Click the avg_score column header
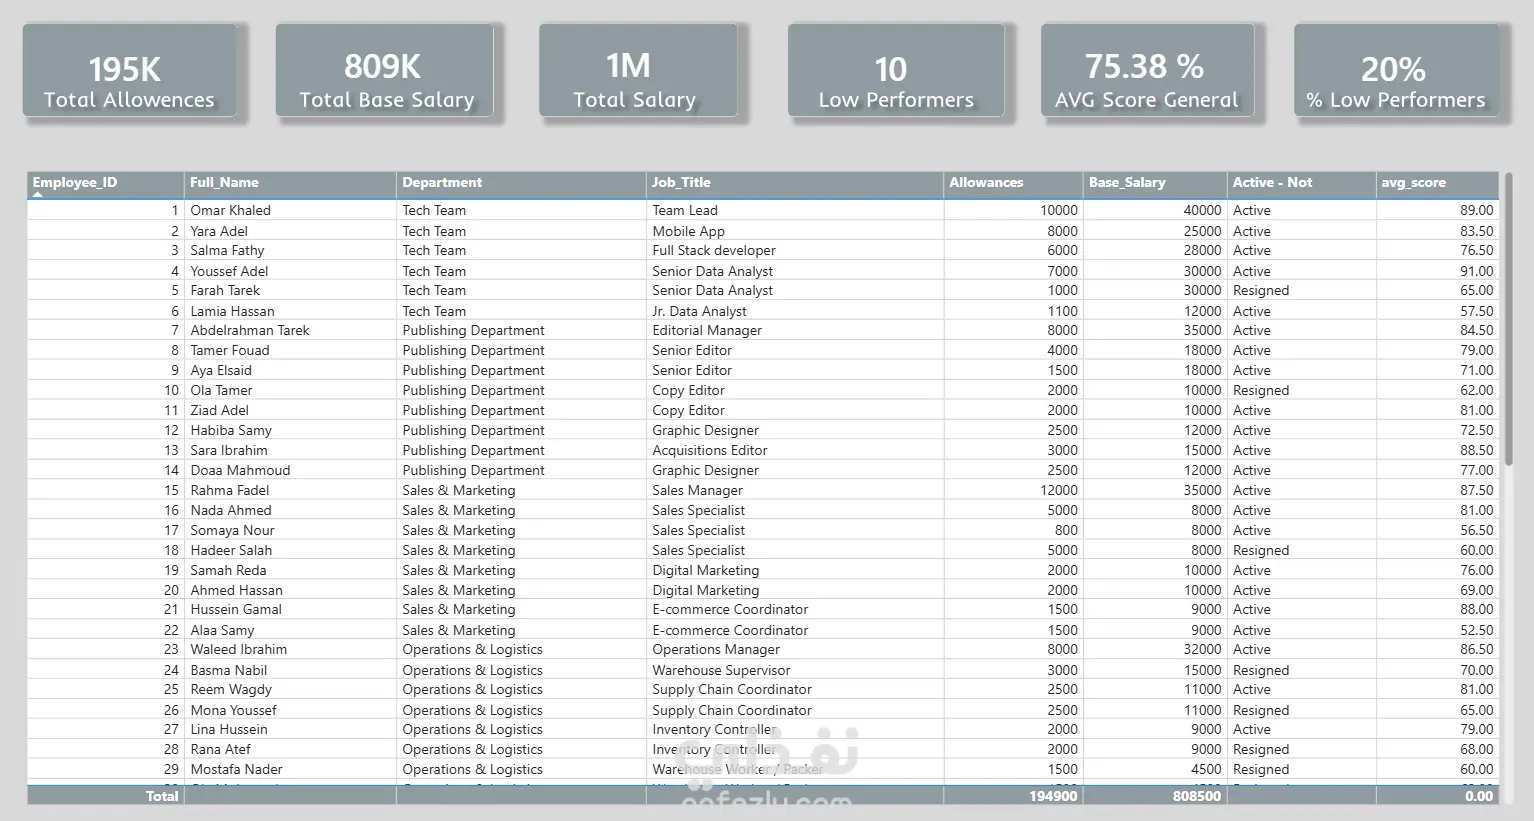 pos(1437,183)
